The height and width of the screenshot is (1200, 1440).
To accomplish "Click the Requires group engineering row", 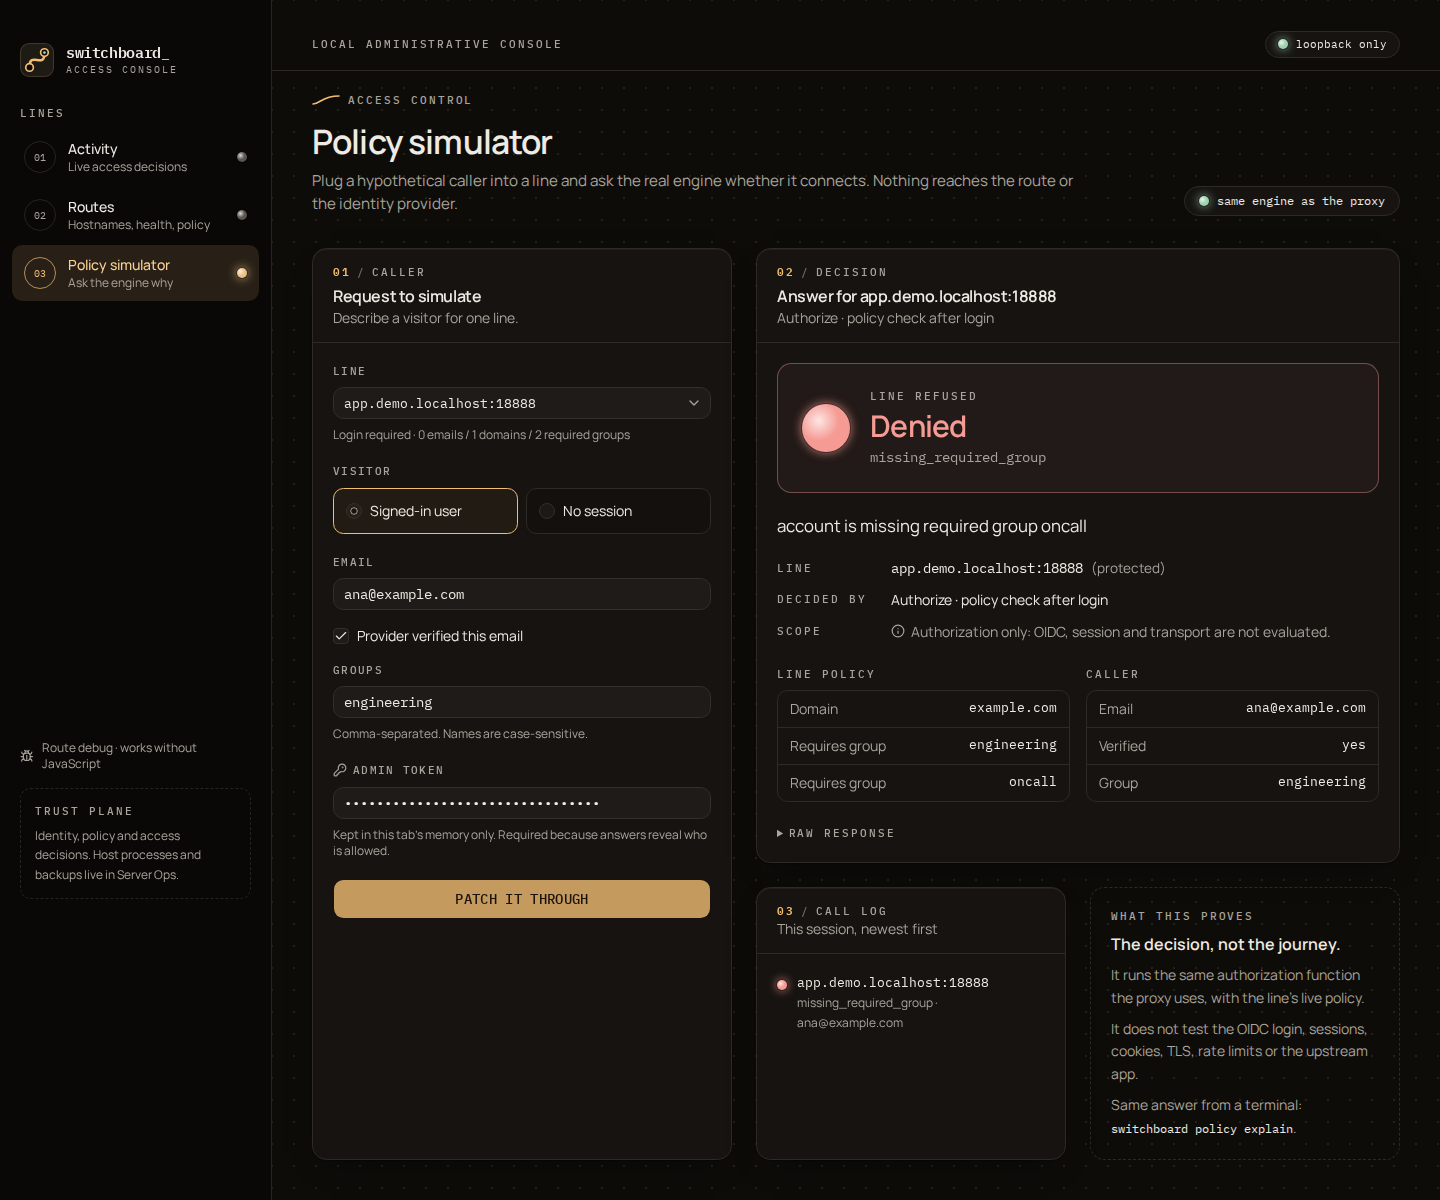I will [x=923, y=746].
